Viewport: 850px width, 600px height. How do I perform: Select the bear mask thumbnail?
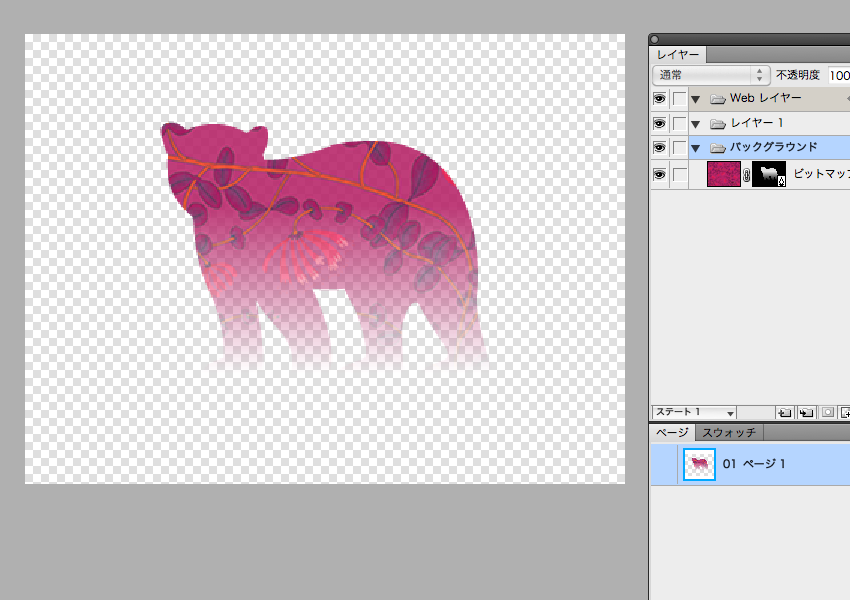coord(769,174)
